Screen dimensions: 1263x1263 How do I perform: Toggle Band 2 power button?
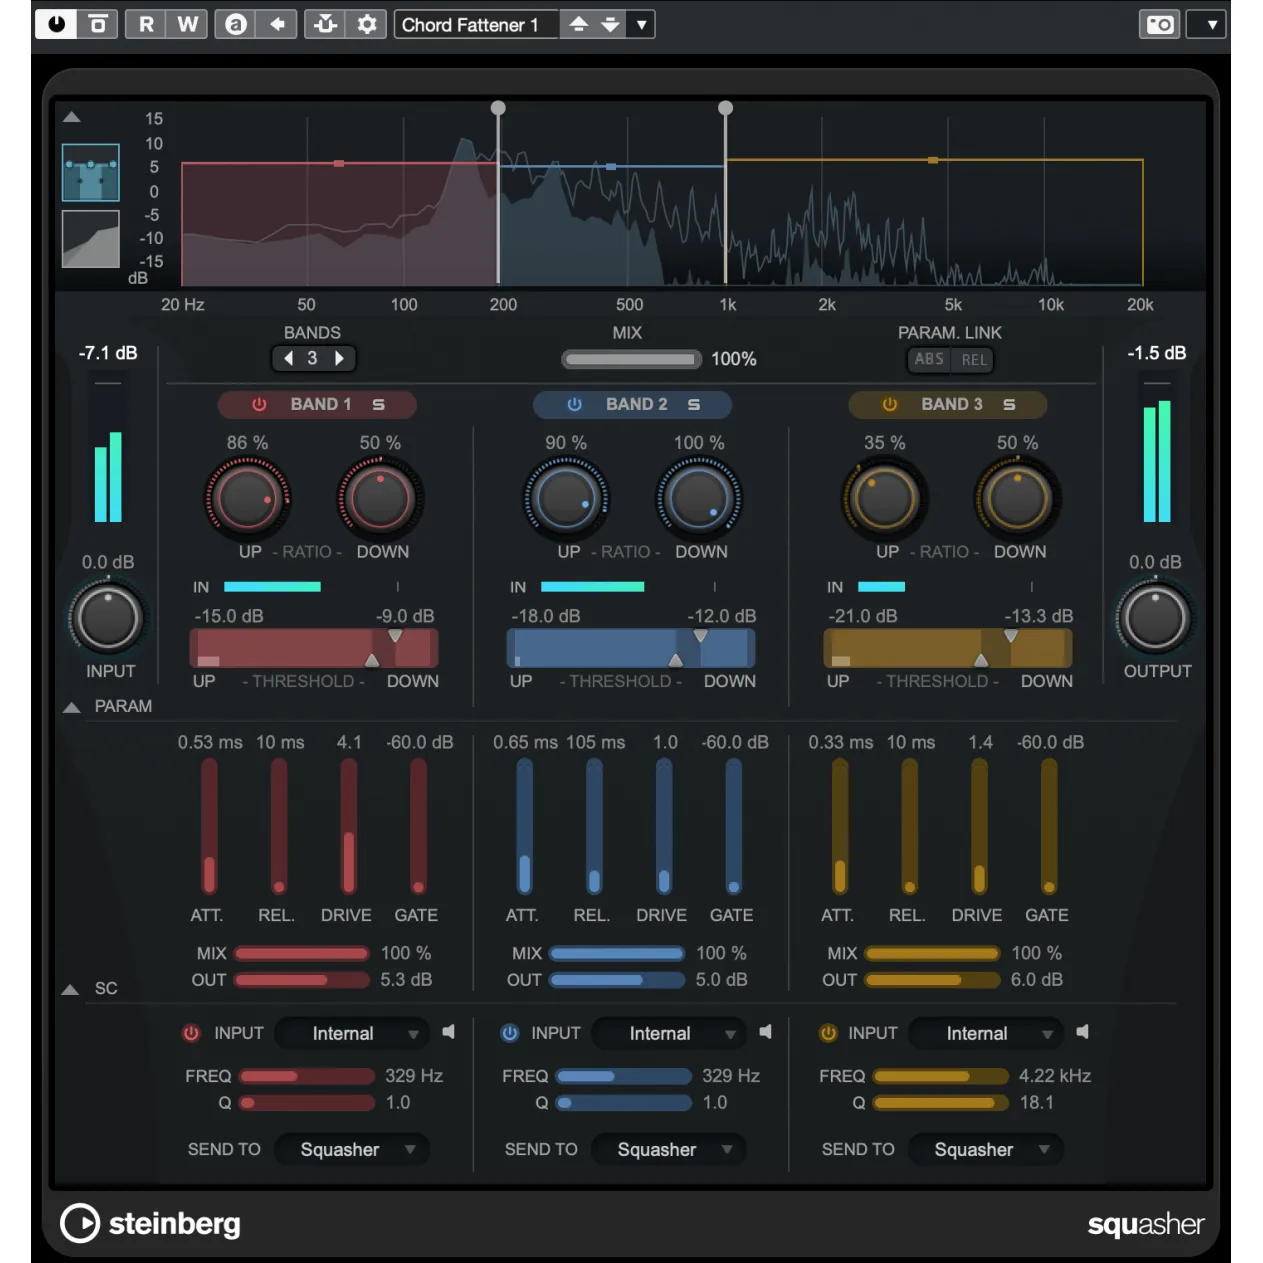tap(574, 405)
